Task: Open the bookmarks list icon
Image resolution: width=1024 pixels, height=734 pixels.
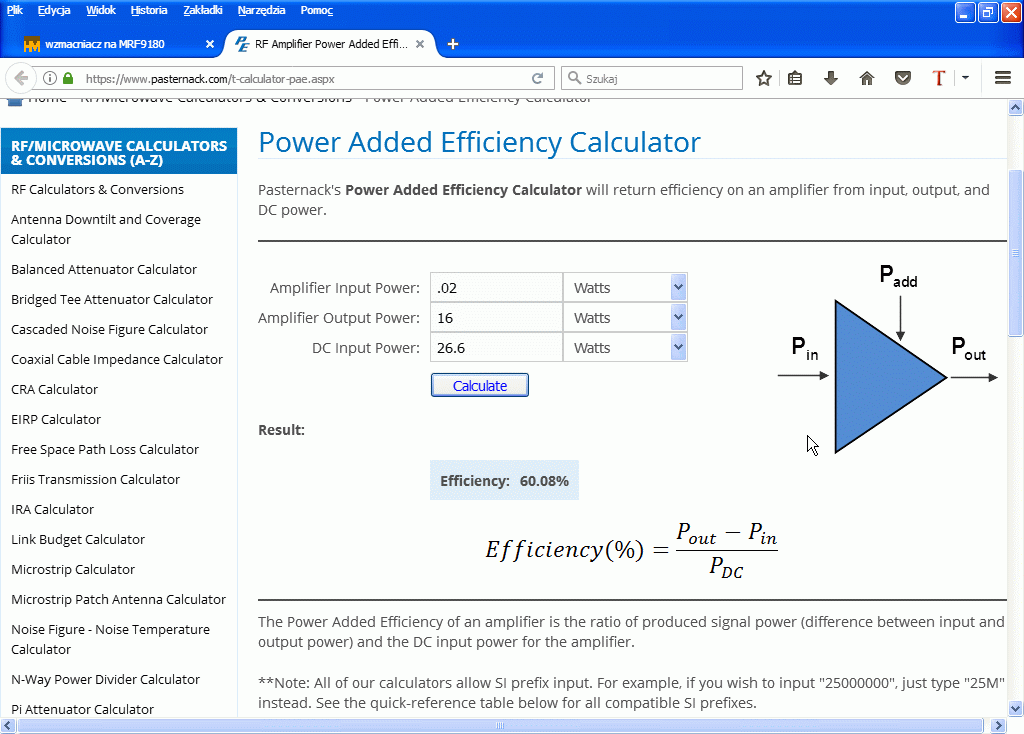Action: [795, 78]
